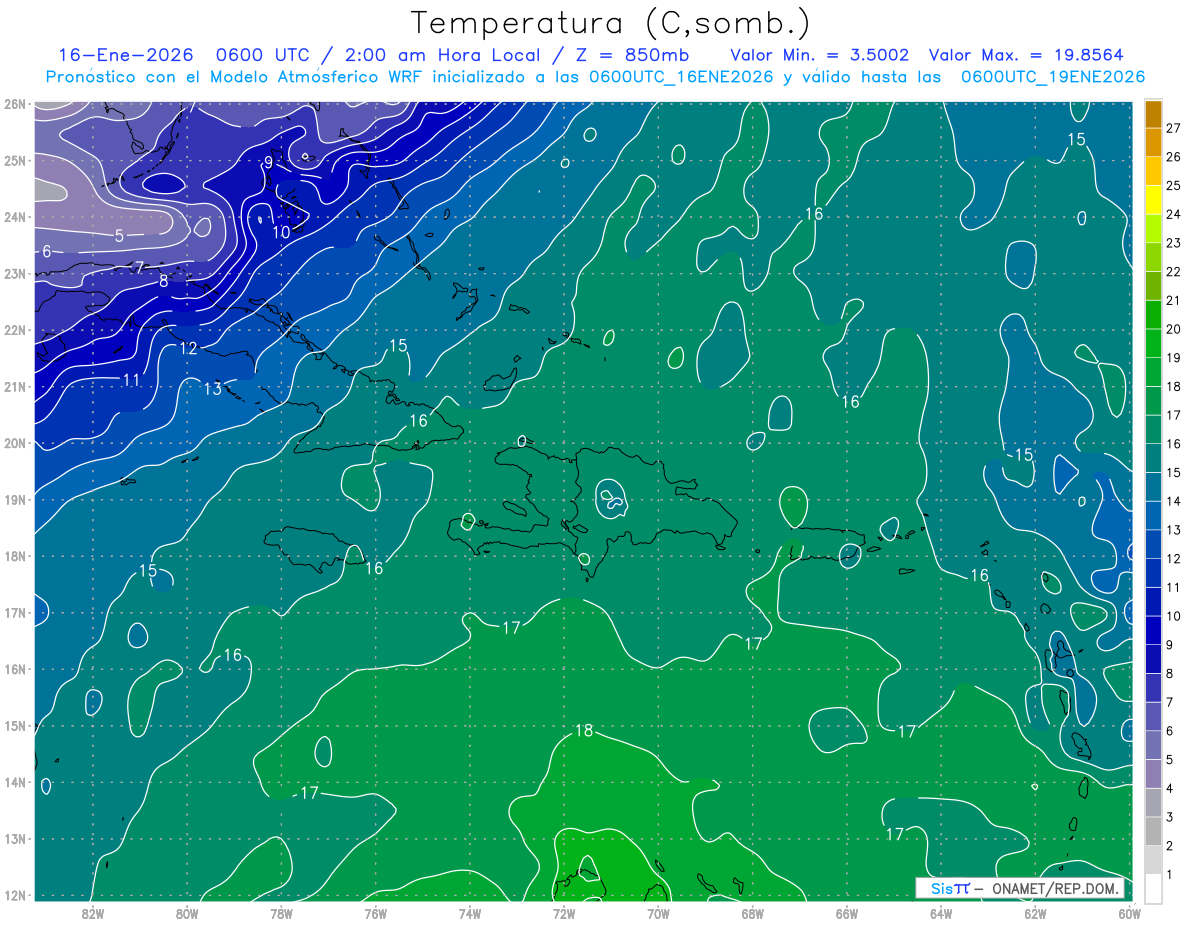Click the '62W' longitude axis label
This screenshot has height=927, width=1200.
(1035, 913)
